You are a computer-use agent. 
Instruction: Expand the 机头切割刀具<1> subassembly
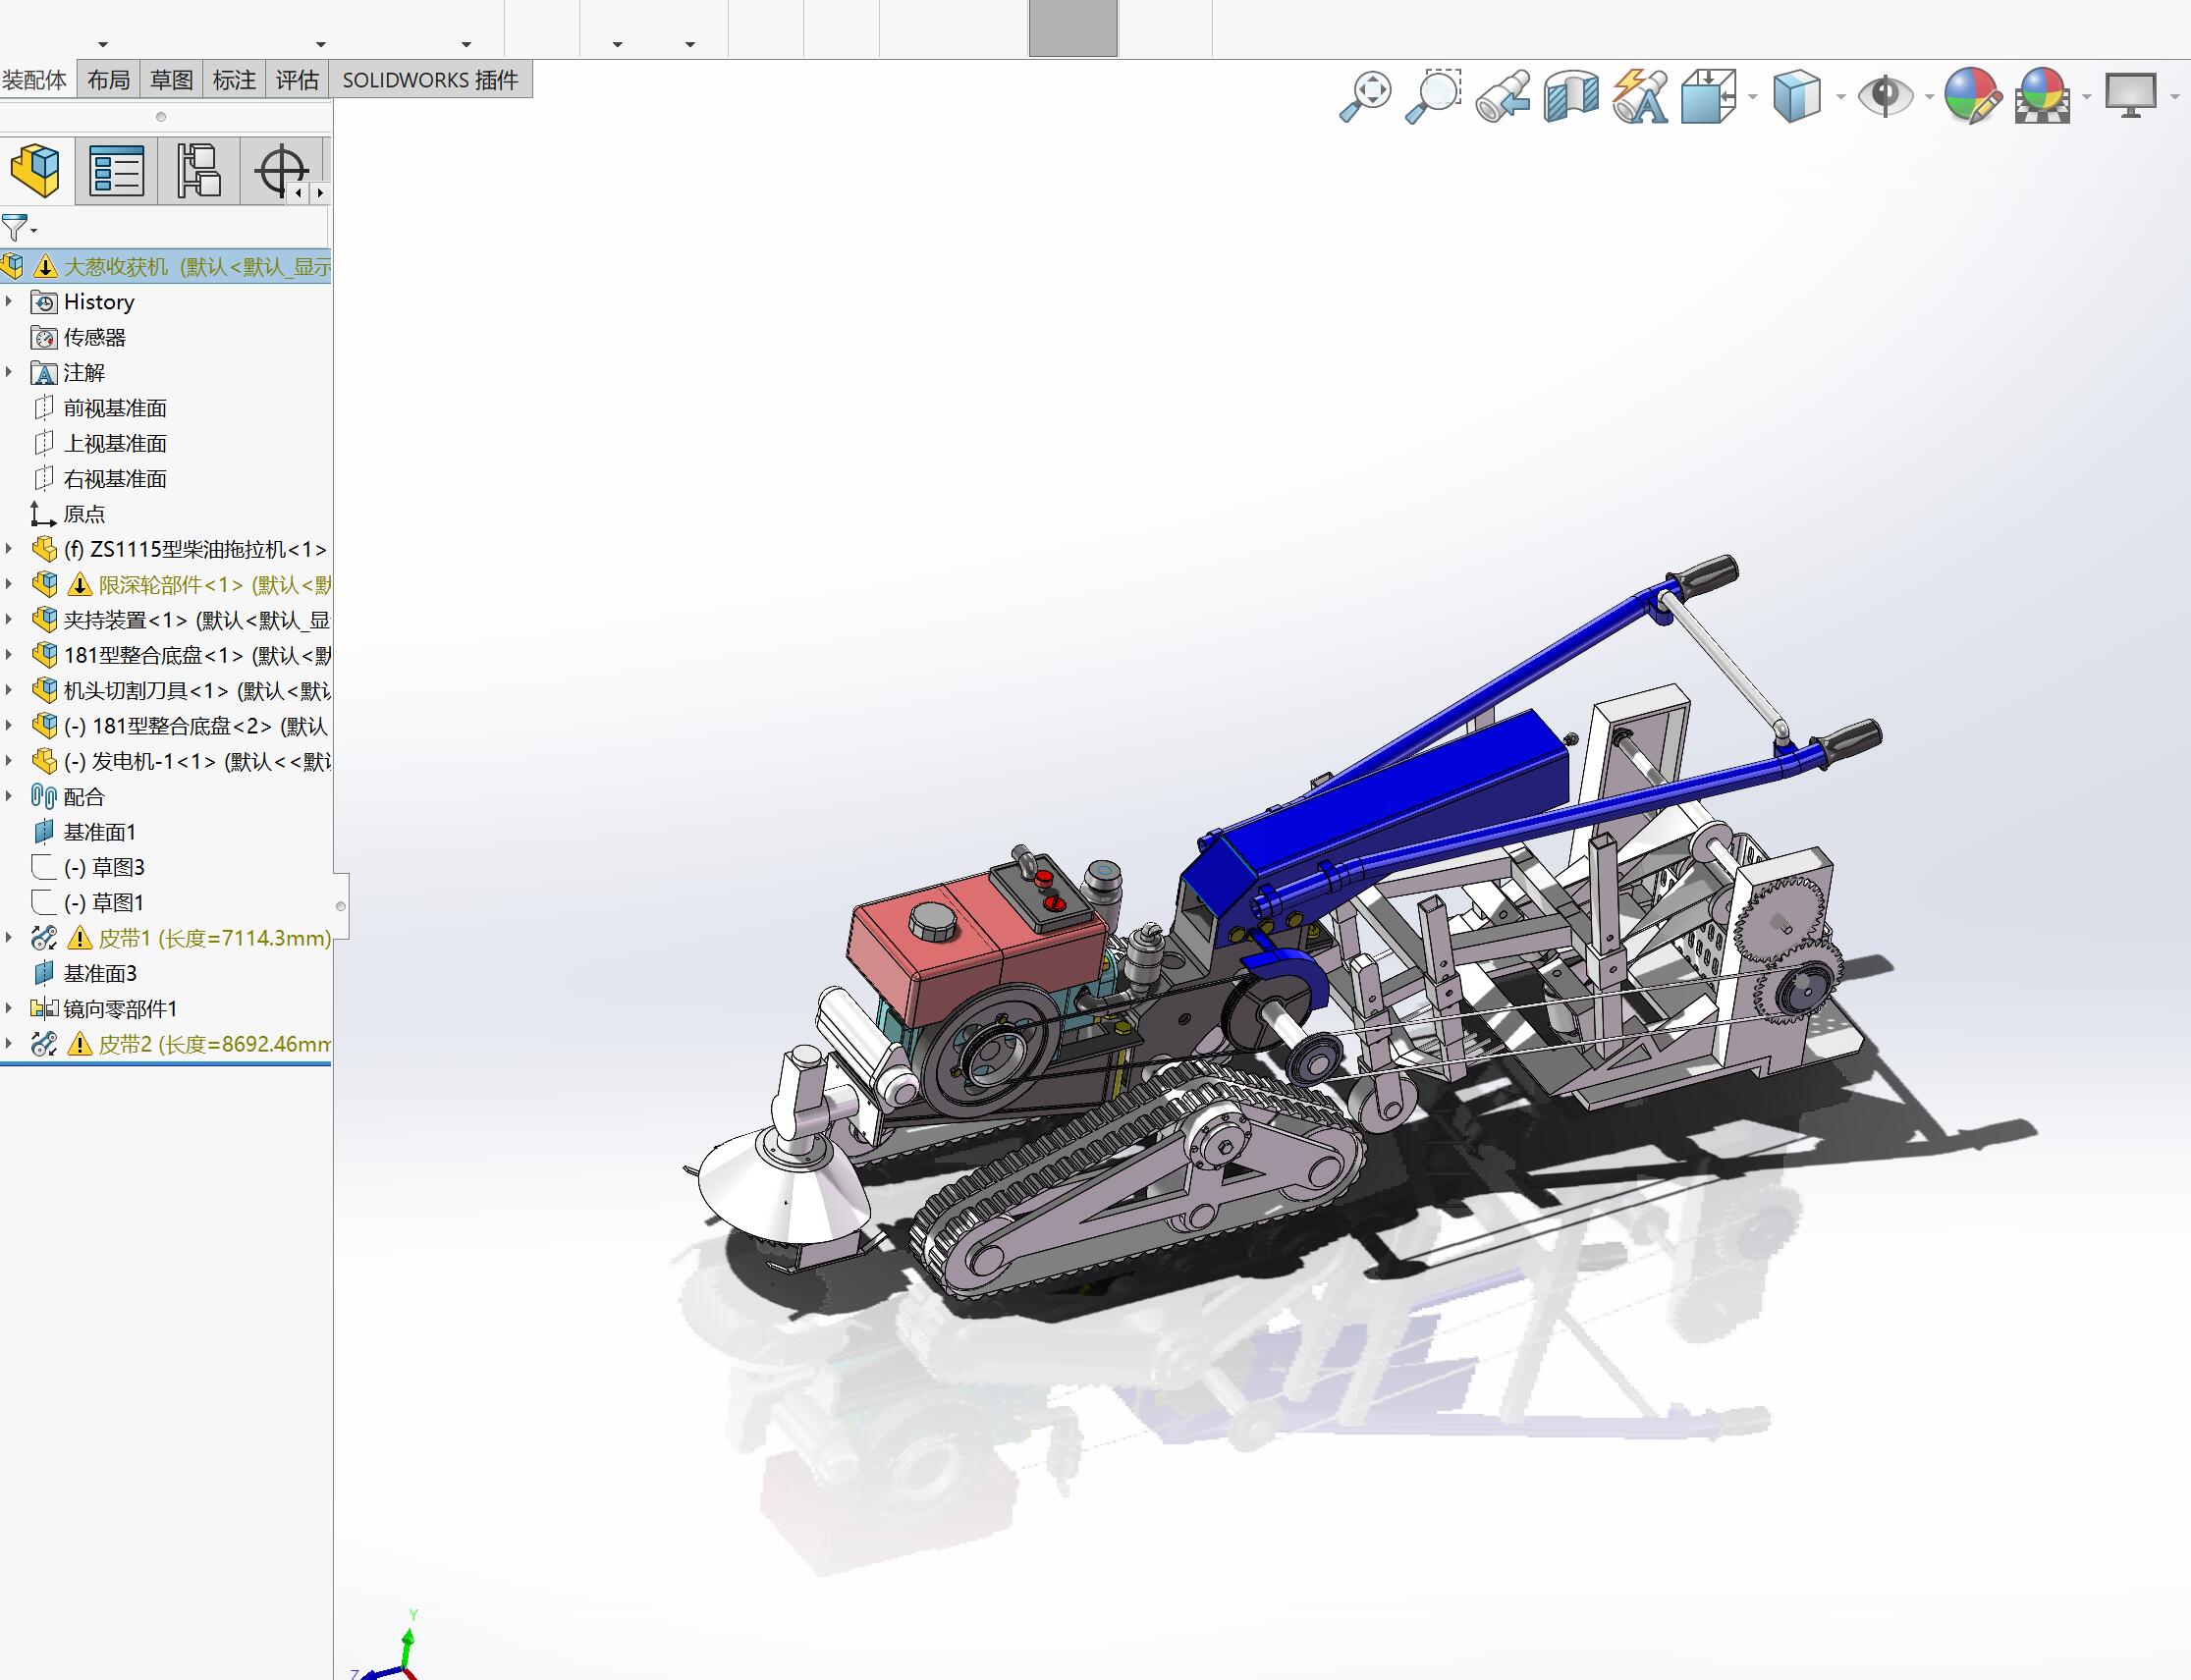coord(9,690)
